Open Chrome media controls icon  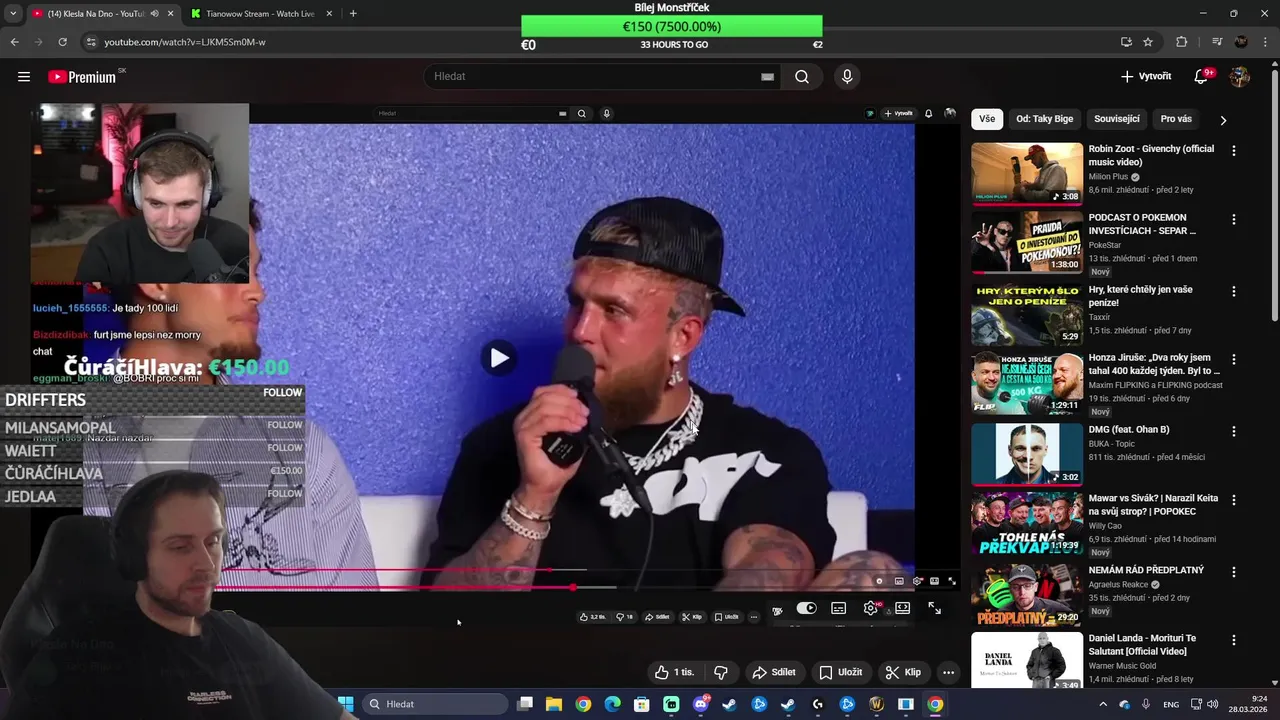tap(1217, 42)
